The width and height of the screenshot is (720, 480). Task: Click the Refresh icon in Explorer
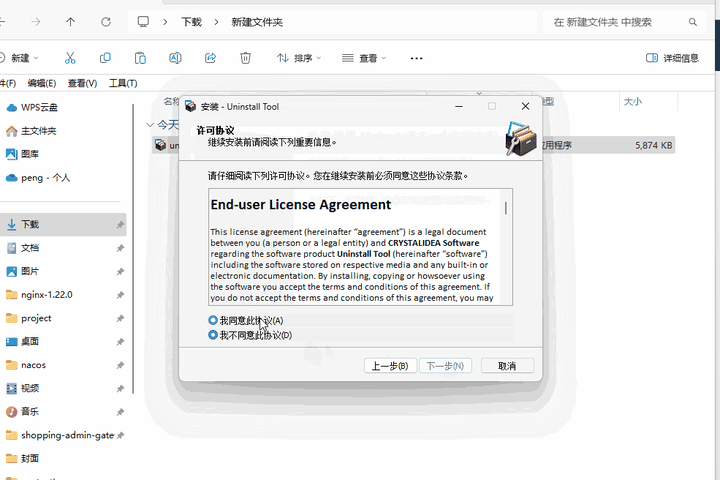click(106, 22)
